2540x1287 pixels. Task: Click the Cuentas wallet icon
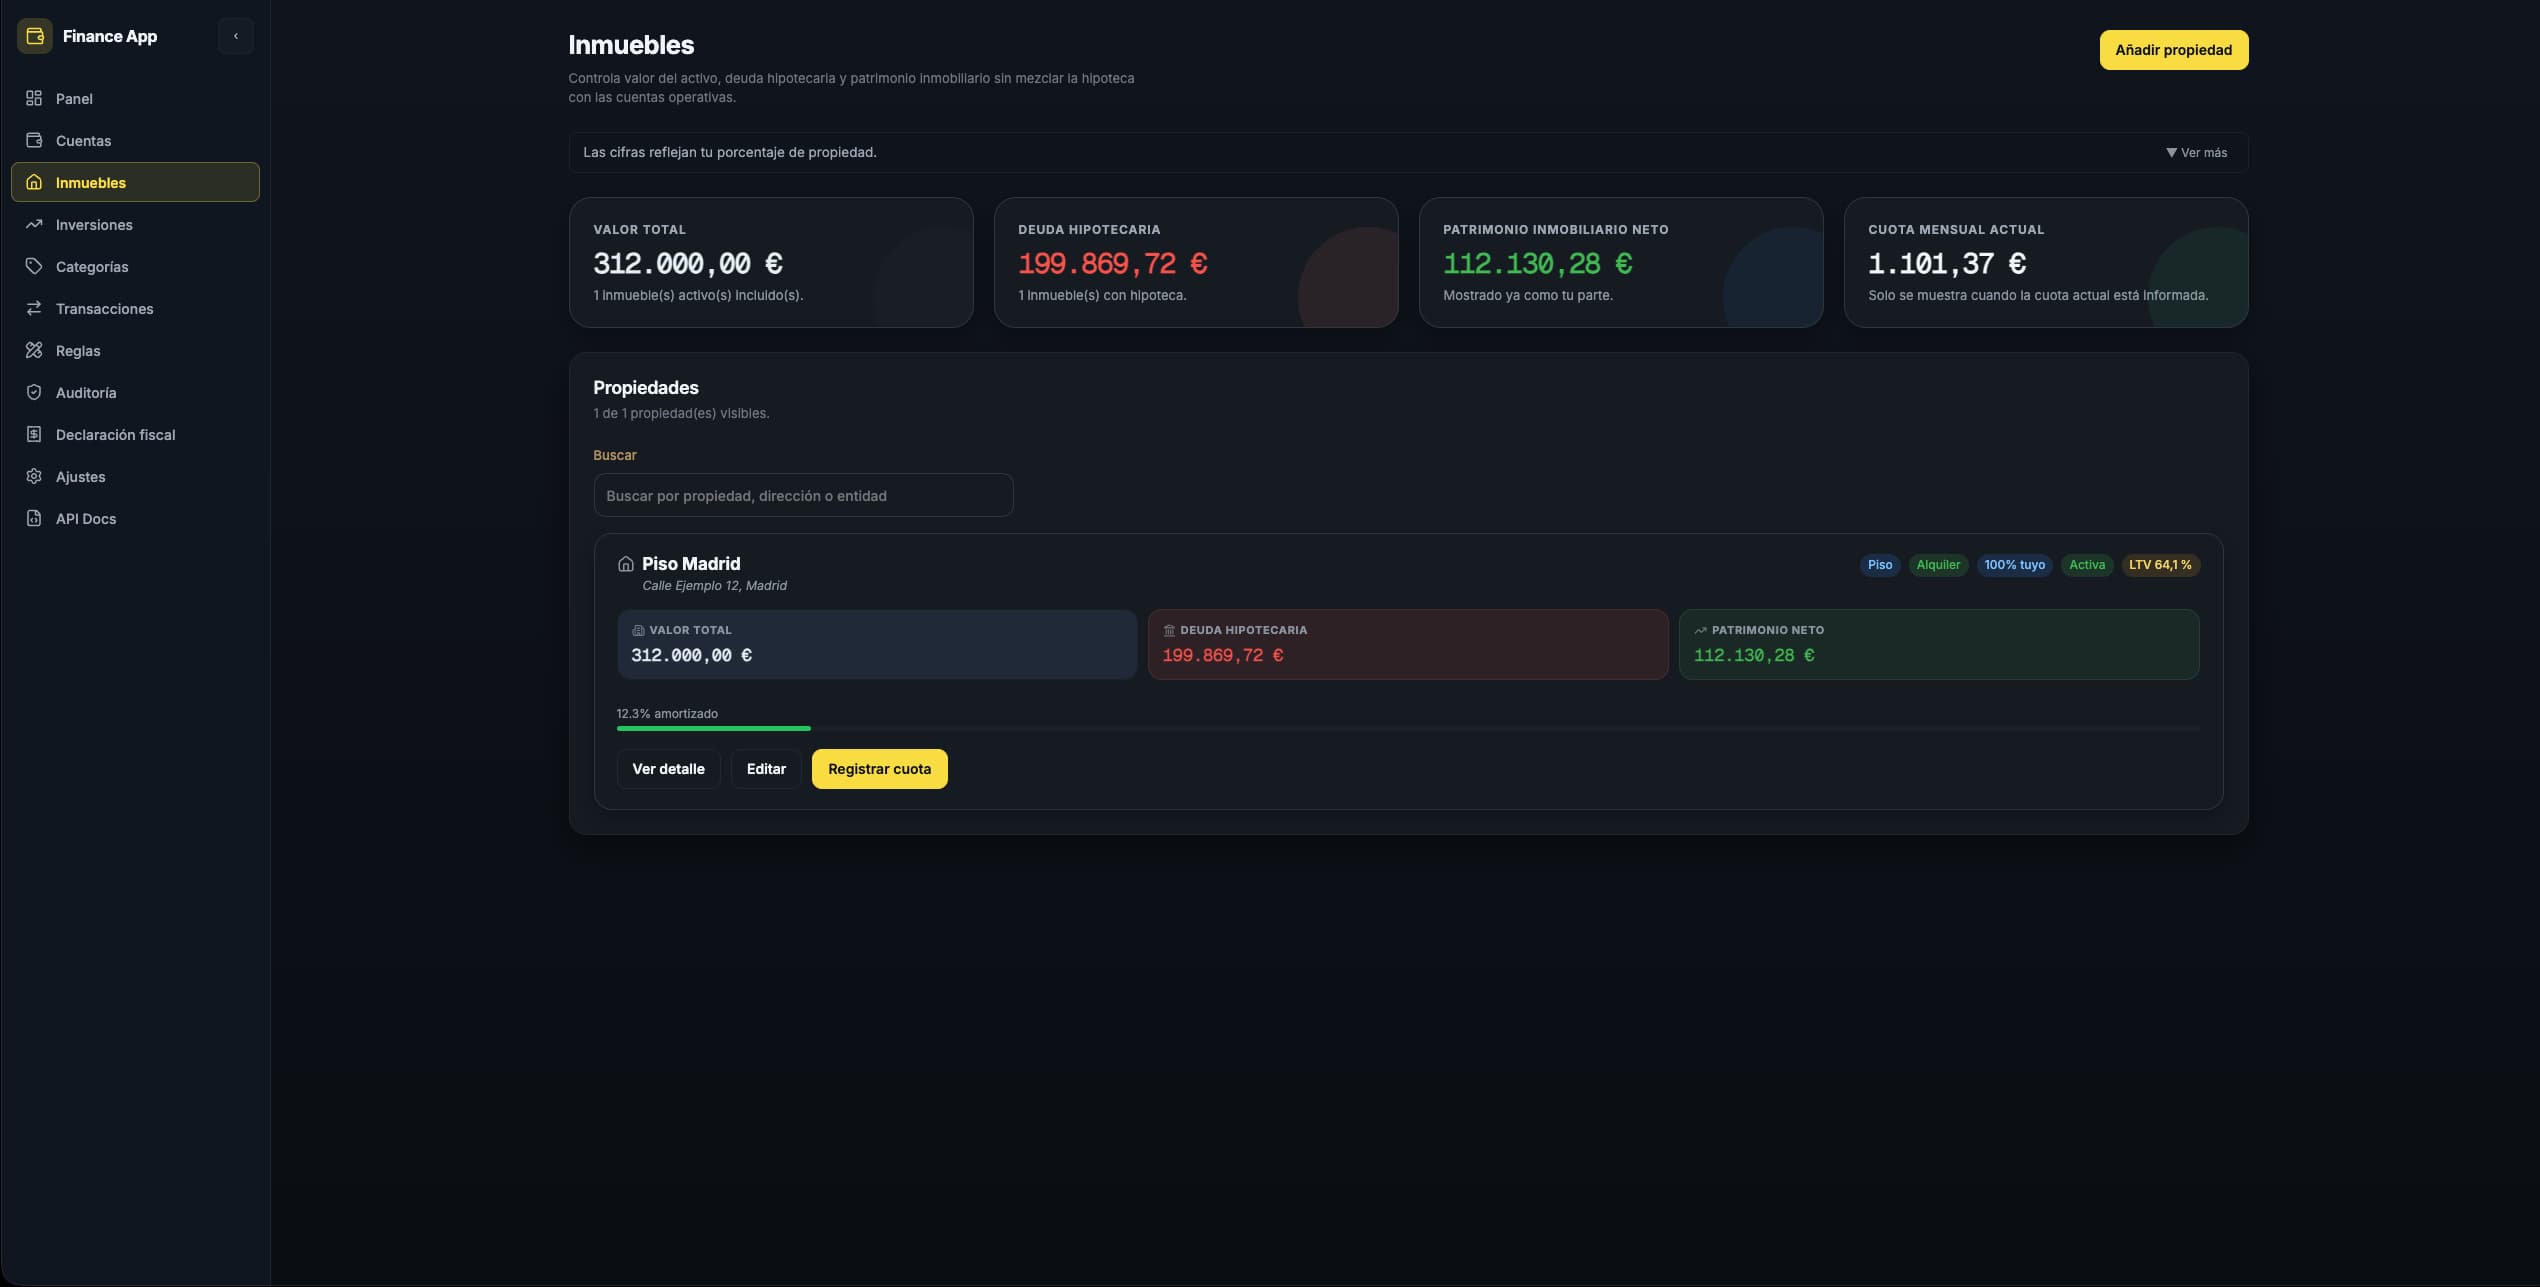tap(34, 140)
